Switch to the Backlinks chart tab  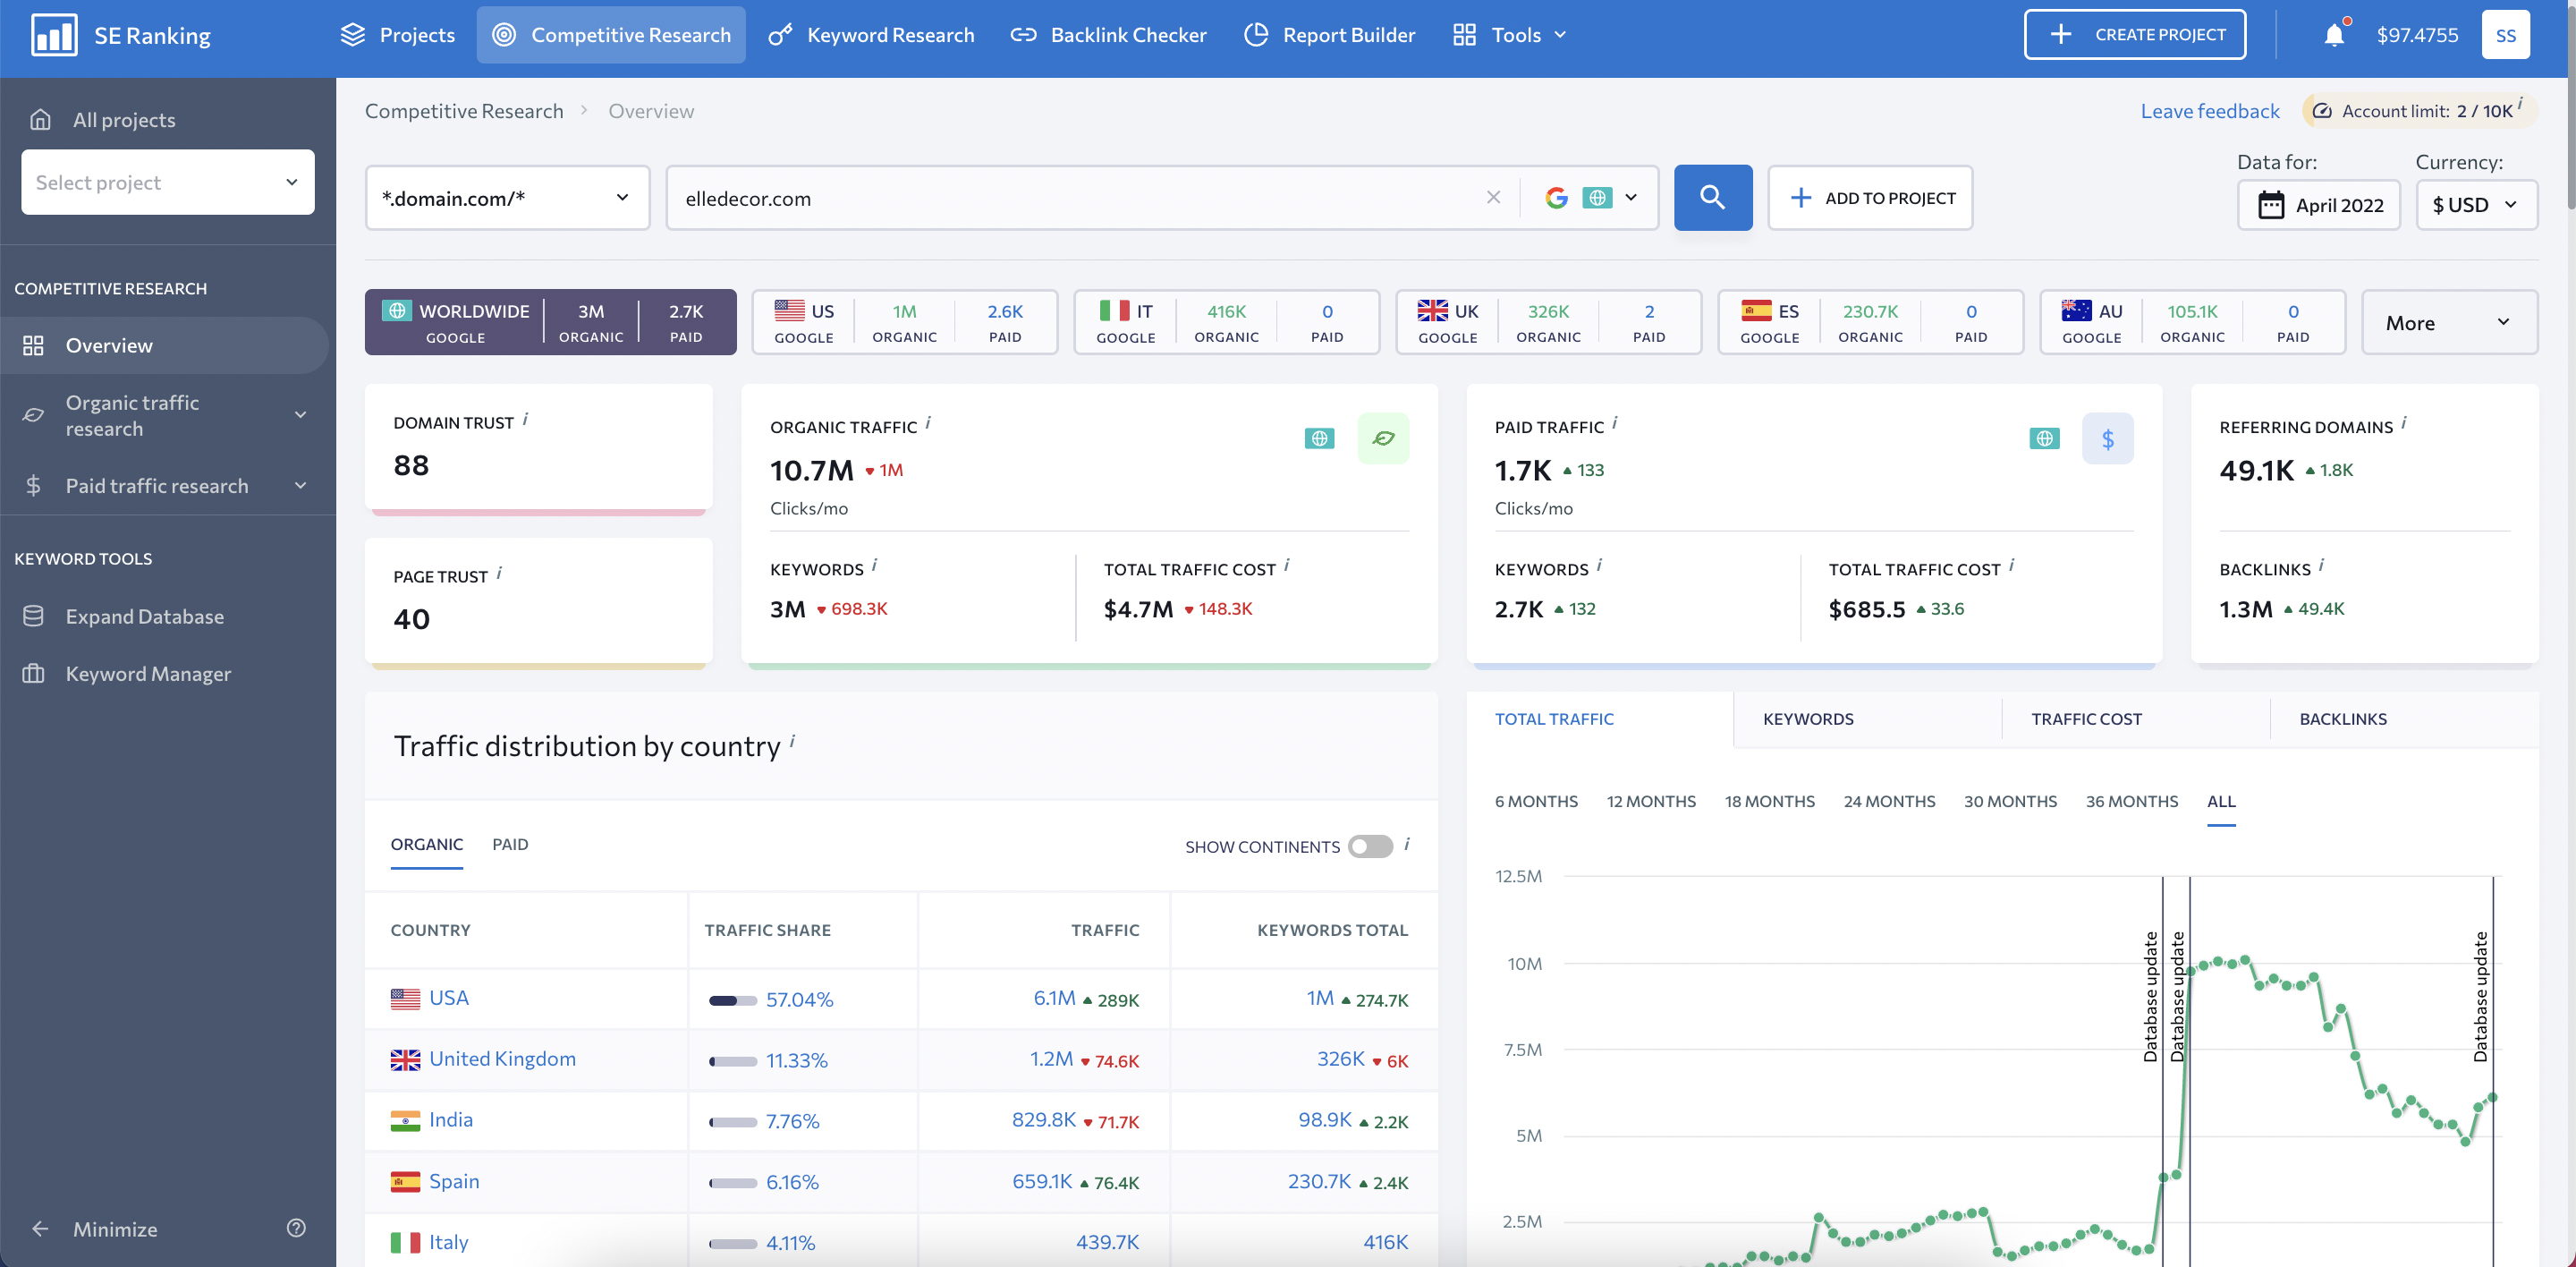(2342, 718)
